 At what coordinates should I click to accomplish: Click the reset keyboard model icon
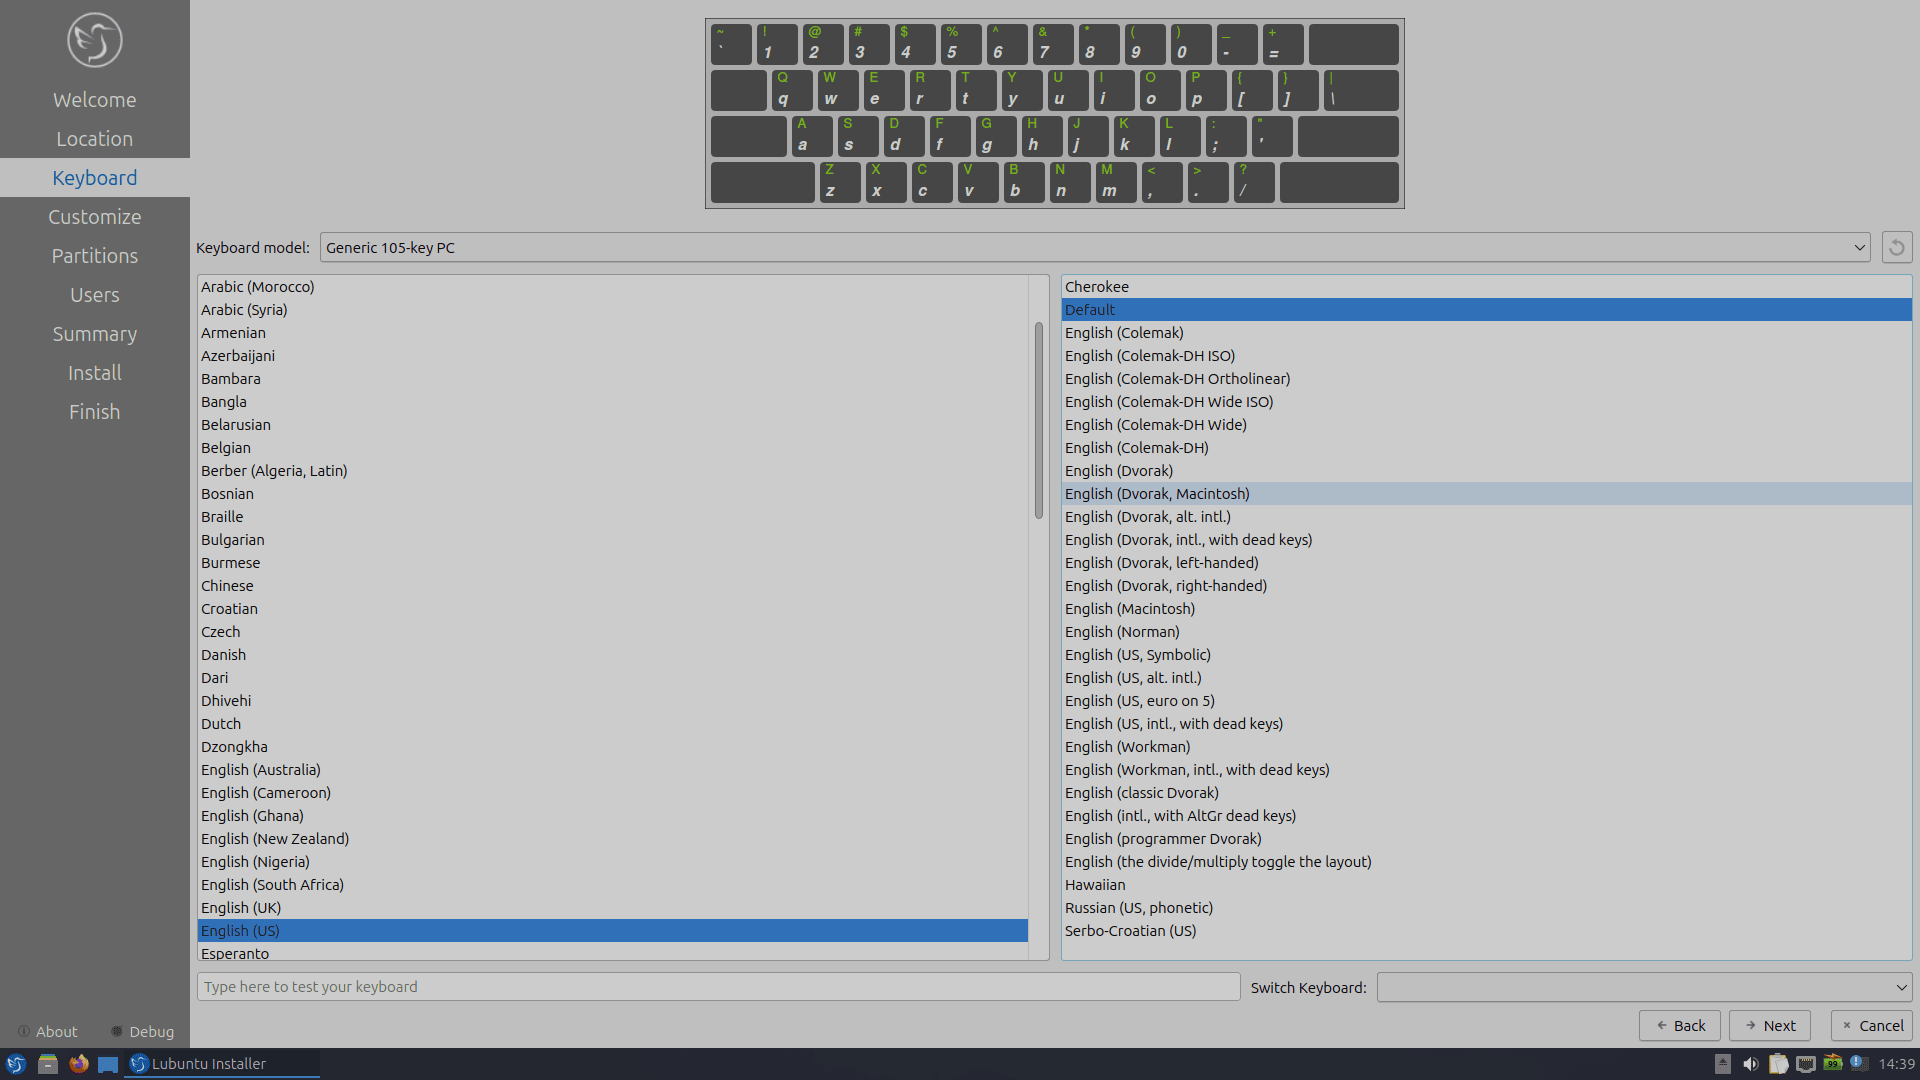pos(1896,247)
